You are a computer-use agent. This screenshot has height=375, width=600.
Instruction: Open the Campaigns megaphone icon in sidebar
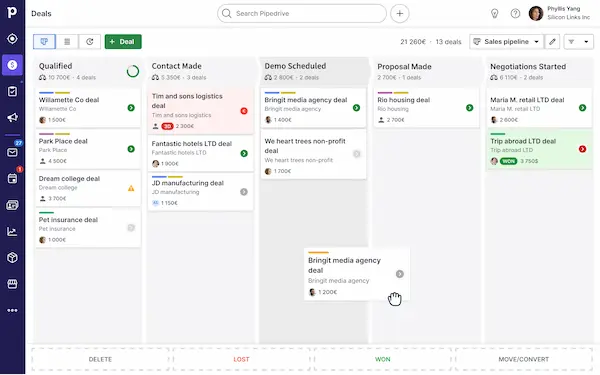click(x=12, y=117)
